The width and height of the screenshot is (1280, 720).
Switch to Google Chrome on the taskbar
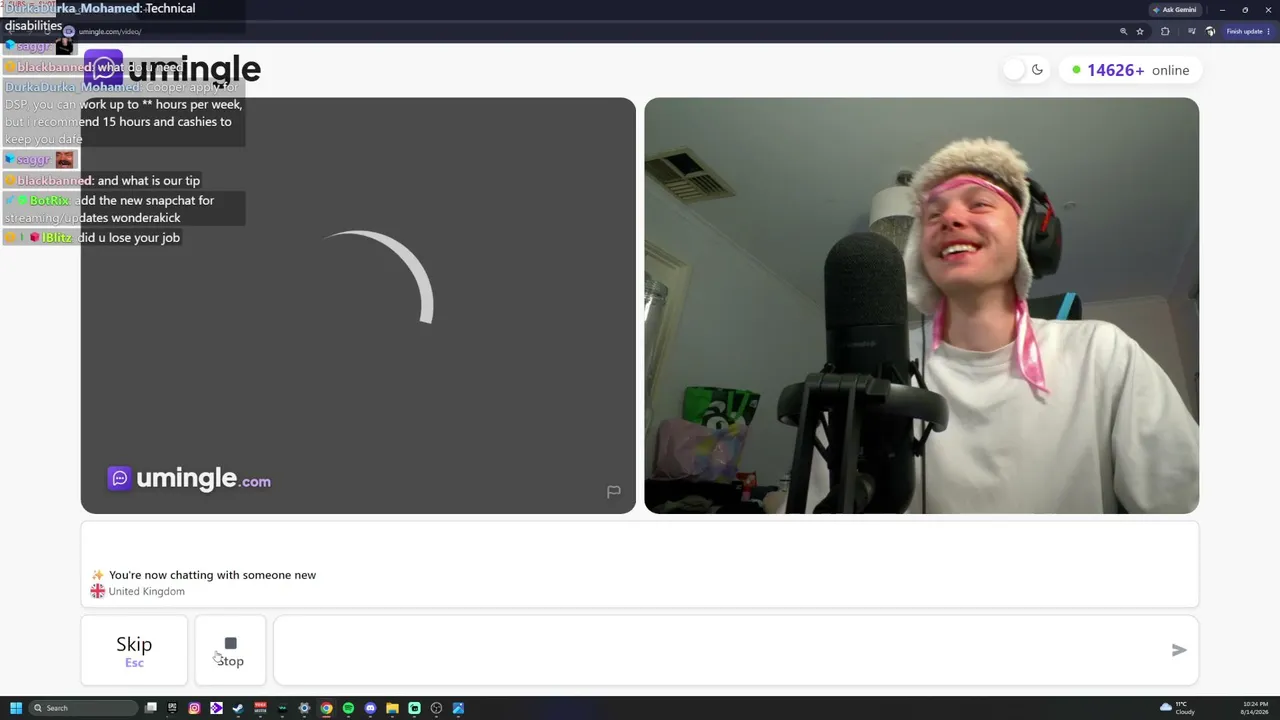click(326, 708)
